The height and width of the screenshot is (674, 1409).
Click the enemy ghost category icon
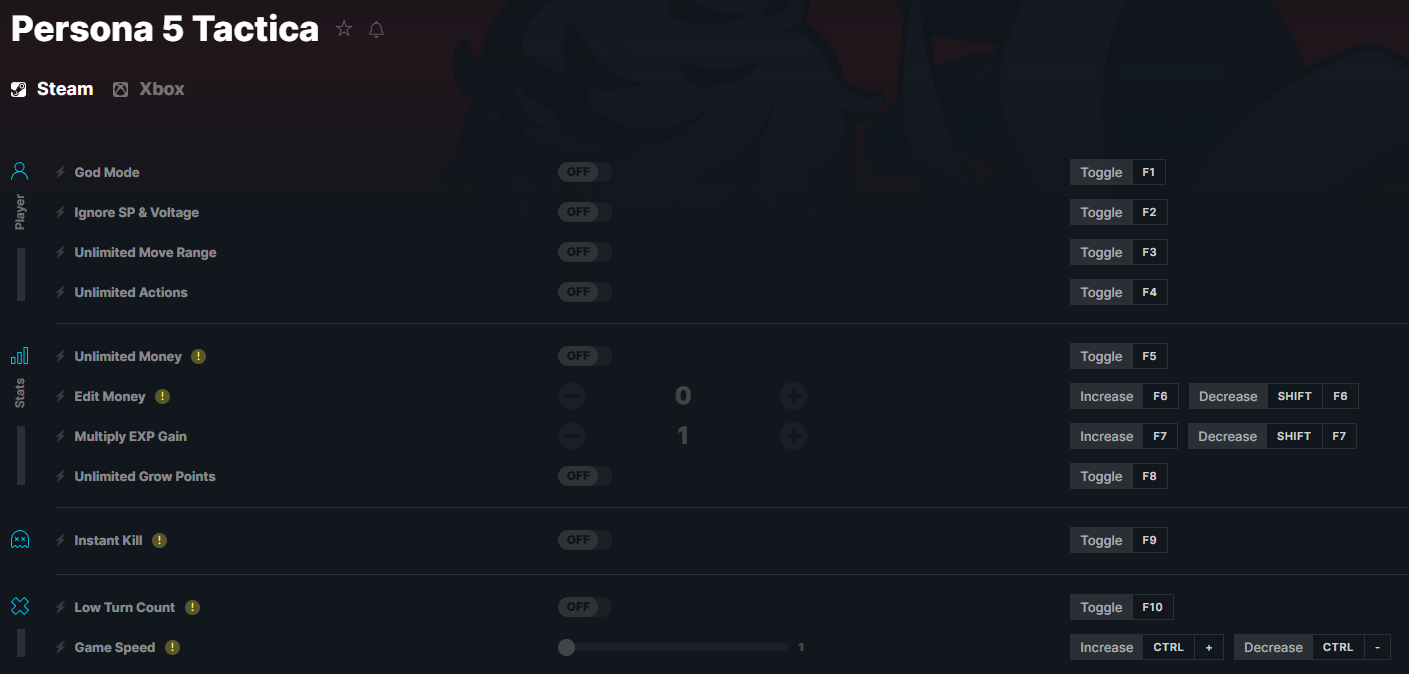click(x=20, y=540)
